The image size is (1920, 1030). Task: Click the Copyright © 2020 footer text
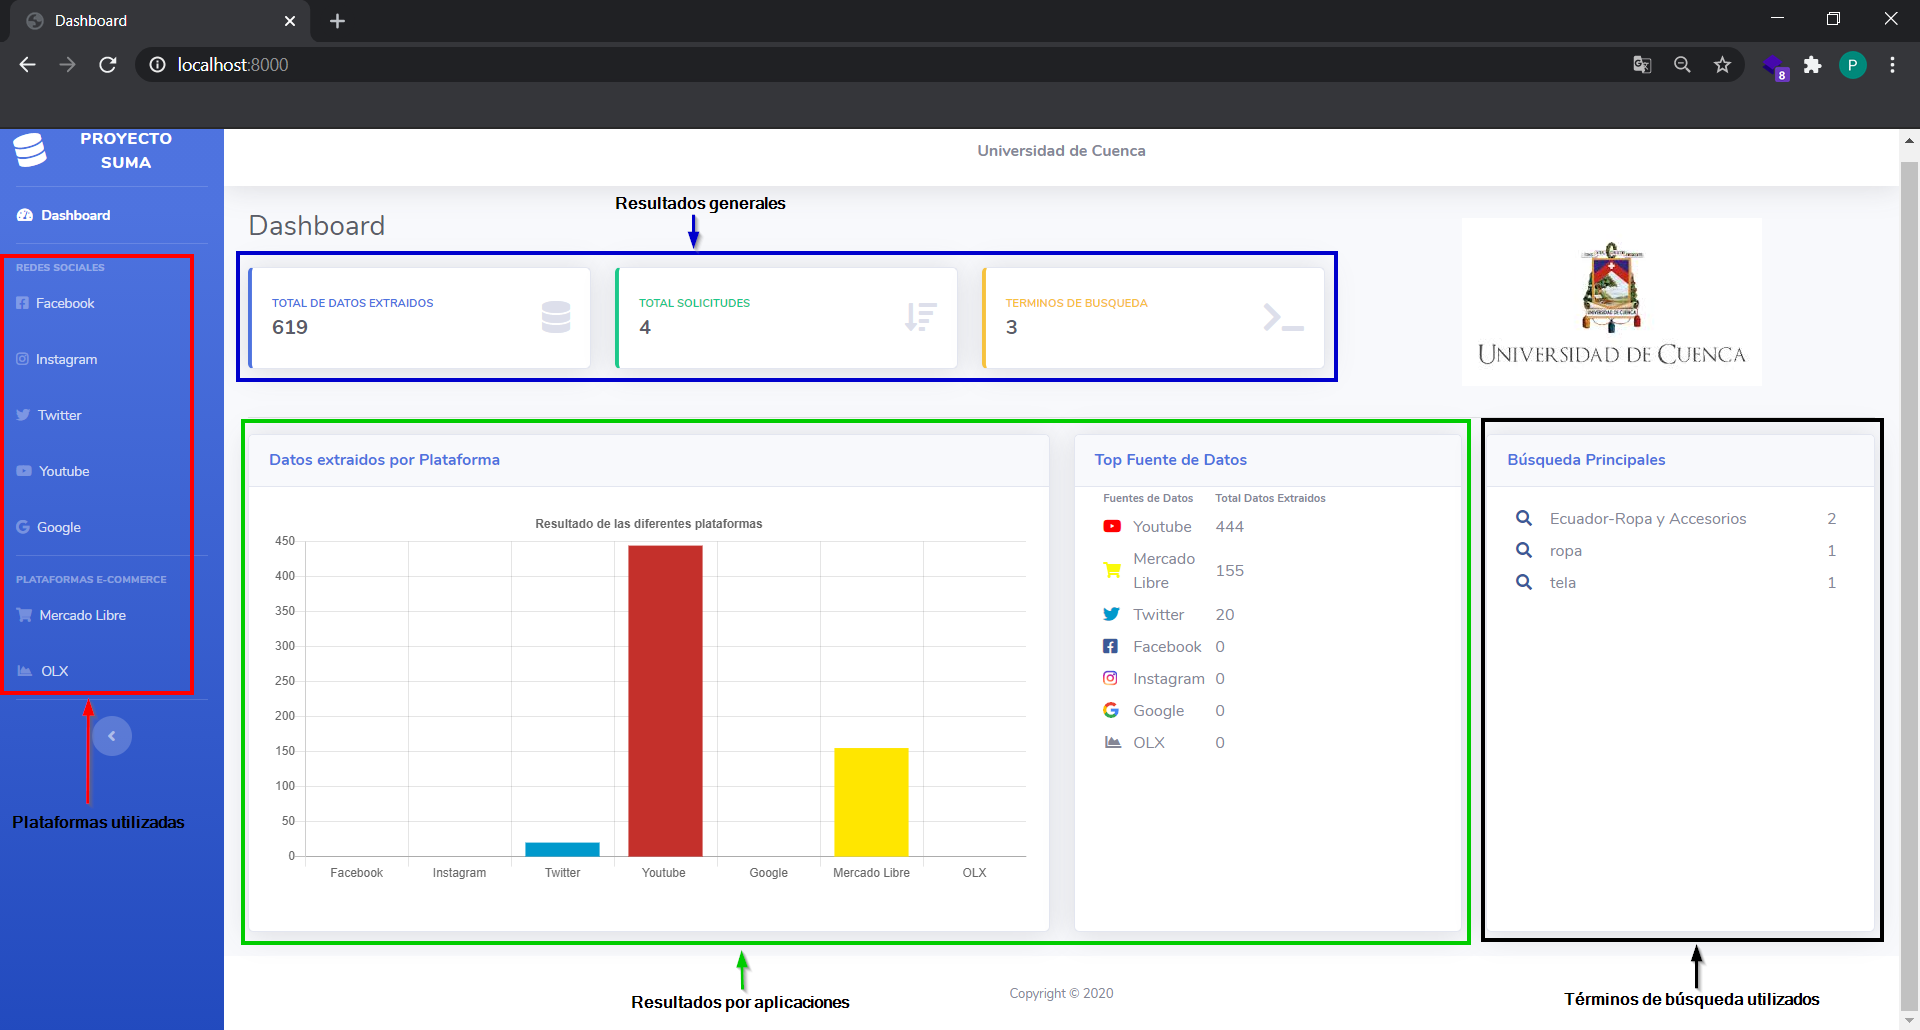pos(1061,993)
